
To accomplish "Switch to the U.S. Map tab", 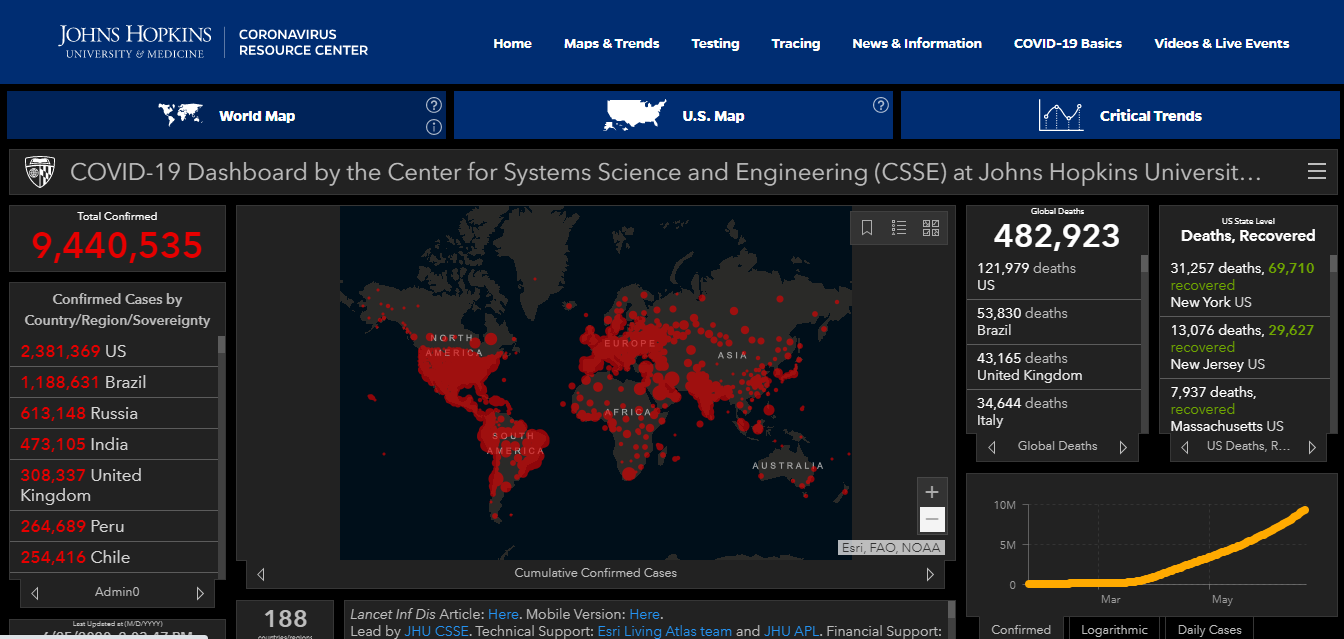I will tap(673, 115).
